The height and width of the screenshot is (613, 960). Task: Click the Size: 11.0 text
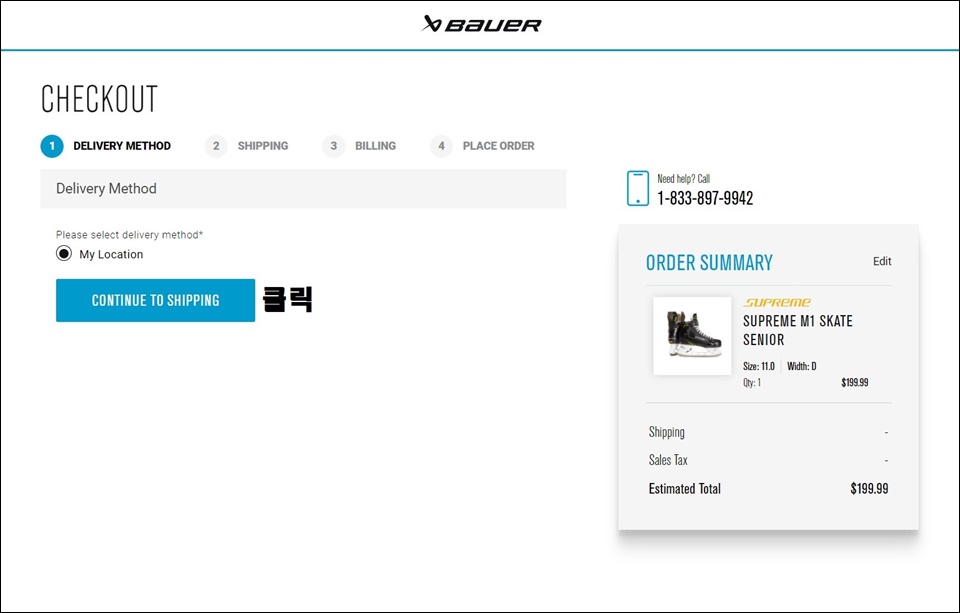(759, 366)
